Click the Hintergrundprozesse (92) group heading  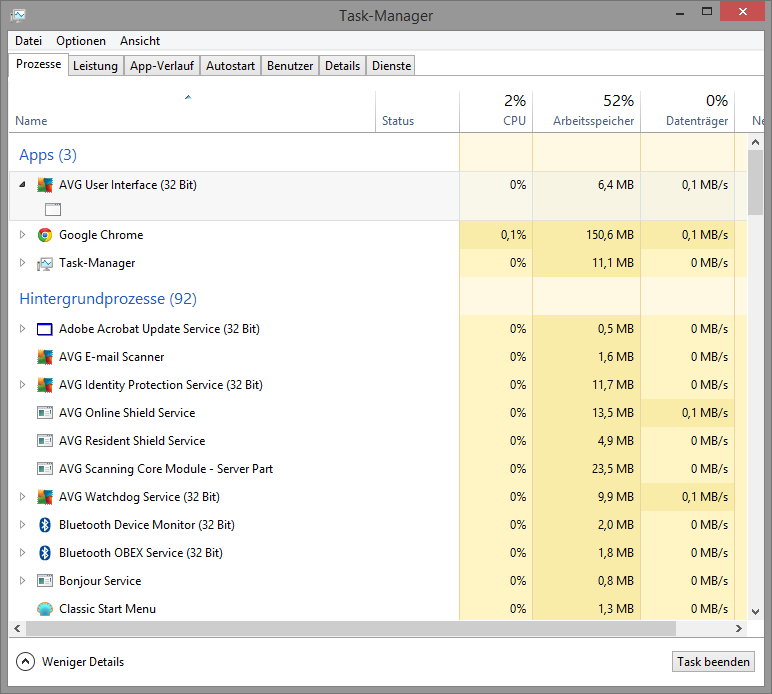108,299
